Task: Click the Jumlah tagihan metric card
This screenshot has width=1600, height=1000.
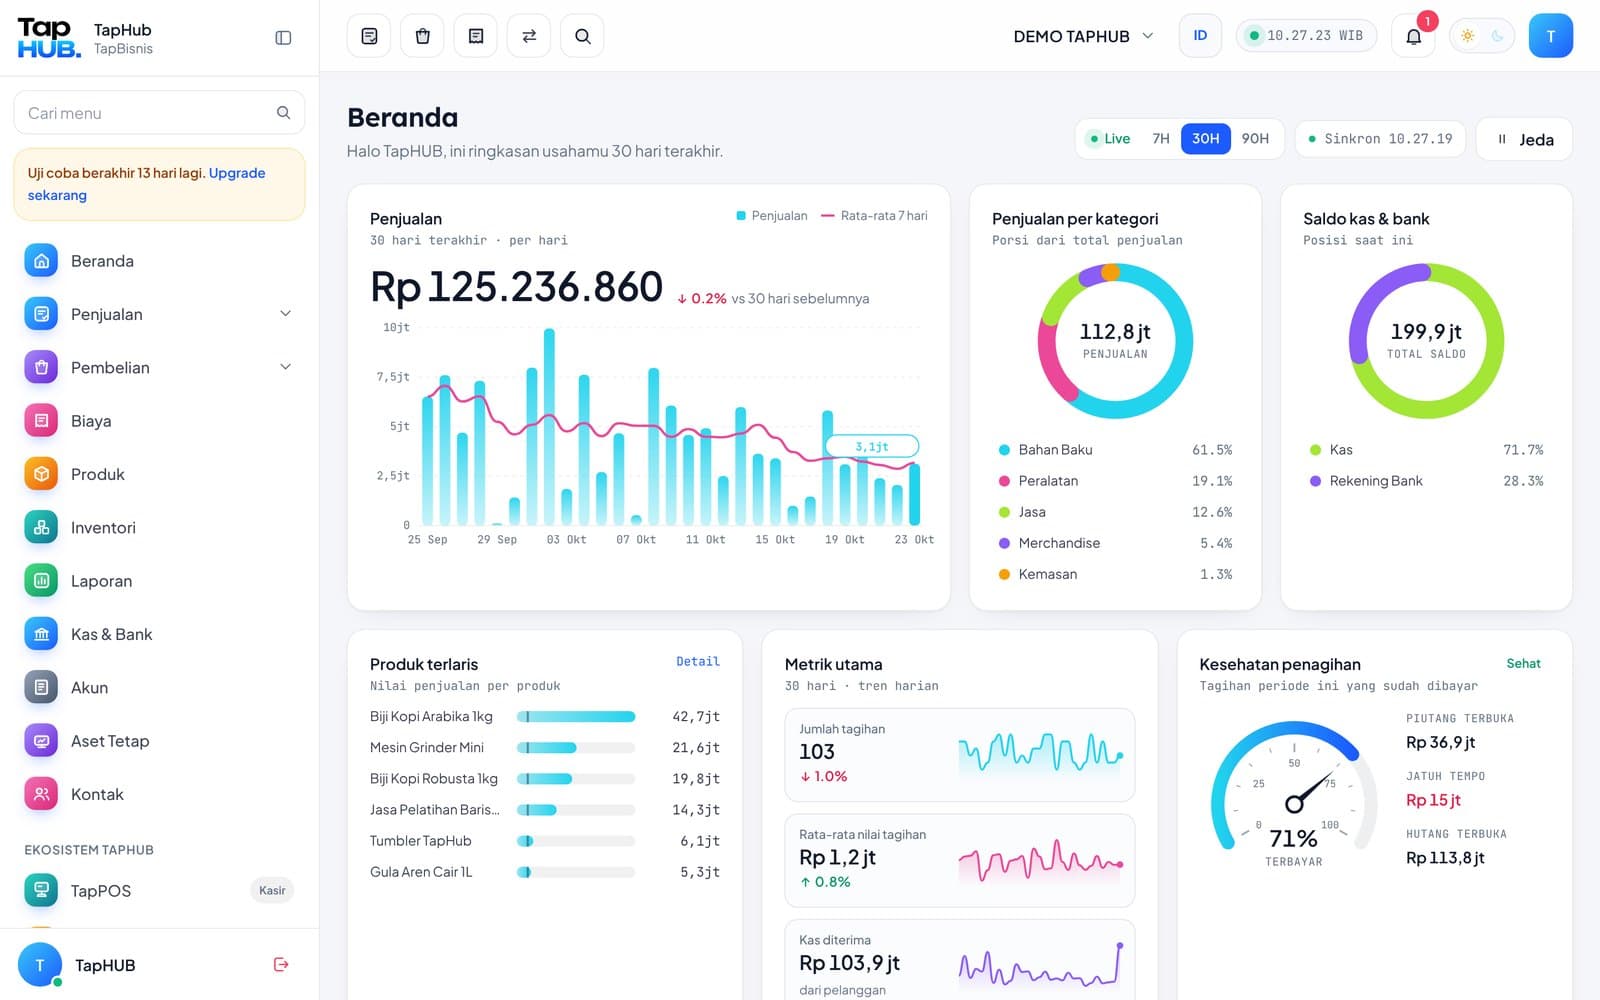Action: point(960,755)
